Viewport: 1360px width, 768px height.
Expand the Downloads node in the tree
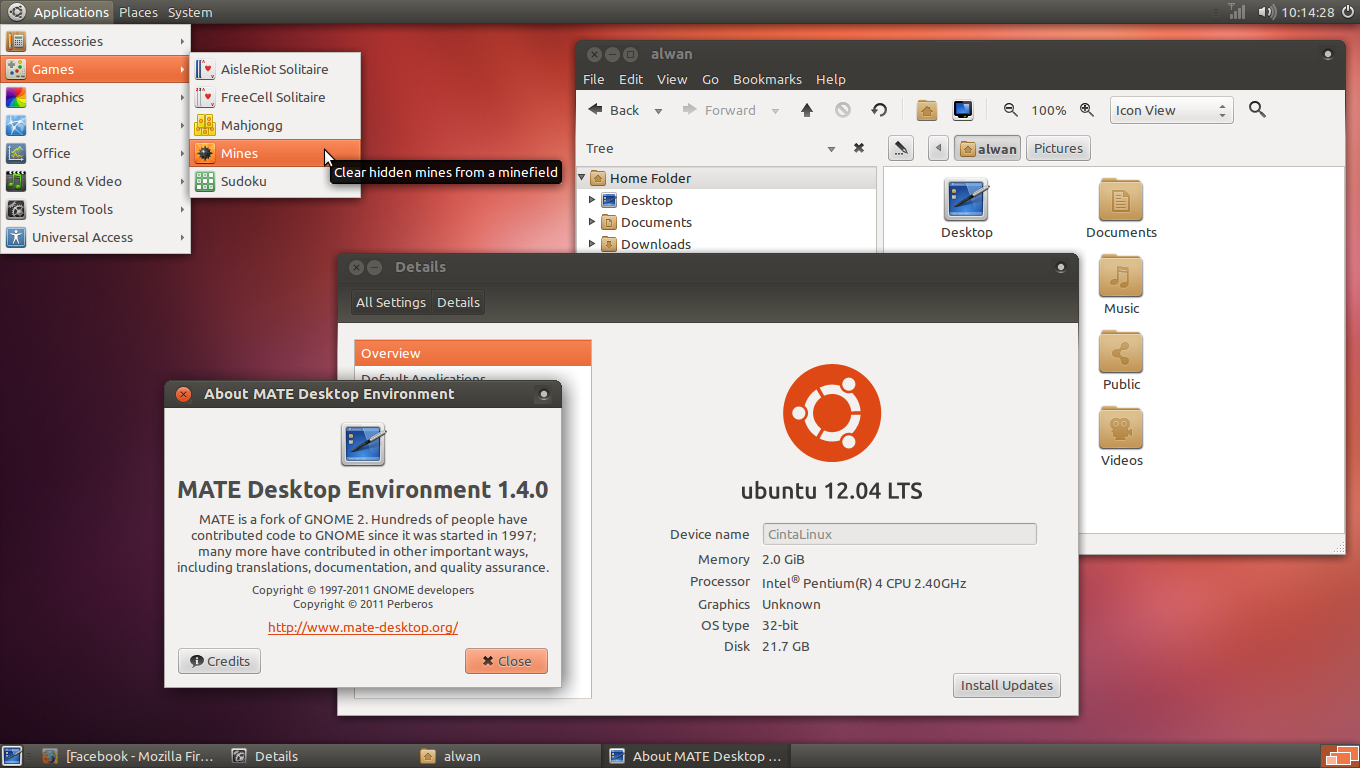[x=592, y=244]
